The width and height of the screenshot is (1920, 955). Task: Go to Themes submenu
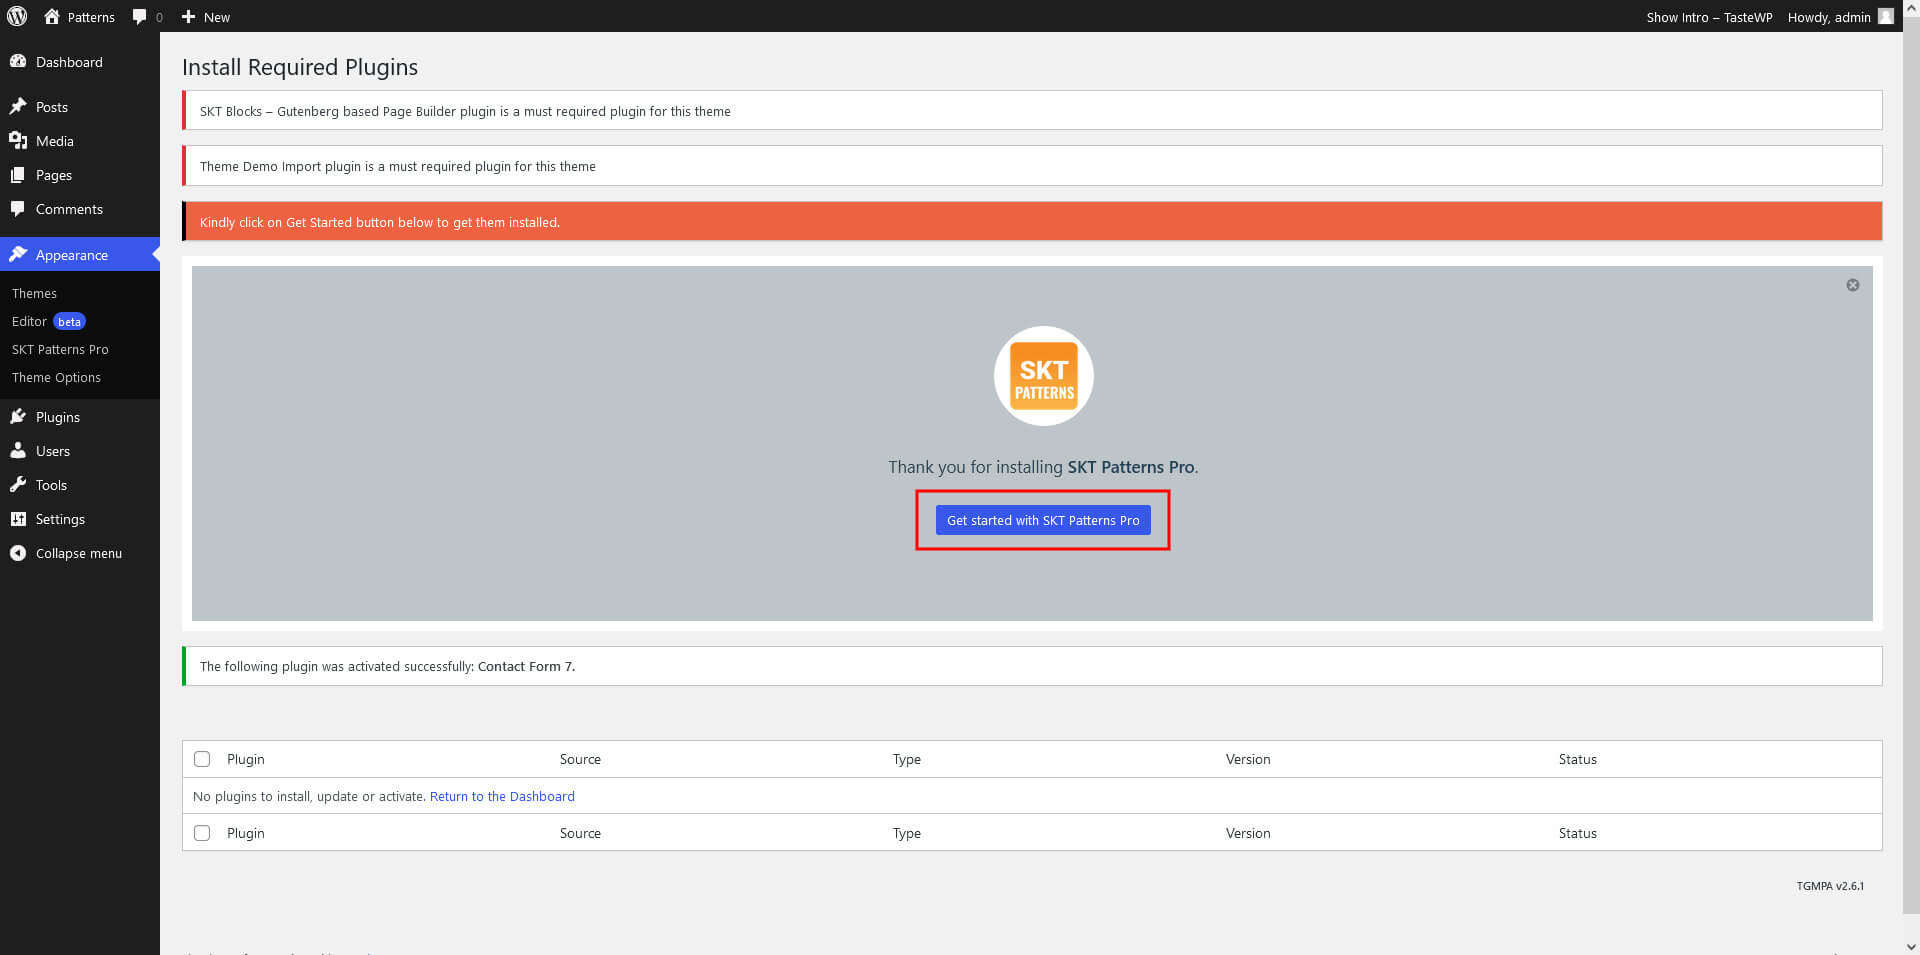click(34, 293)
